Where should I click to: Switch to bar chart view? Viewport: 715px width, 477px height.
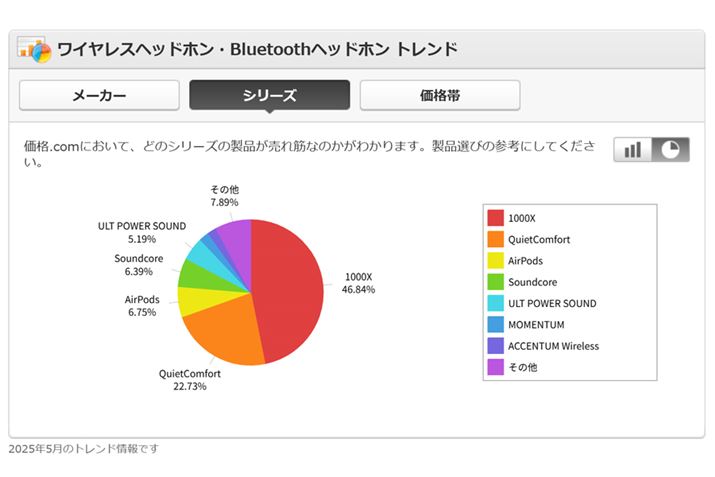632,149
